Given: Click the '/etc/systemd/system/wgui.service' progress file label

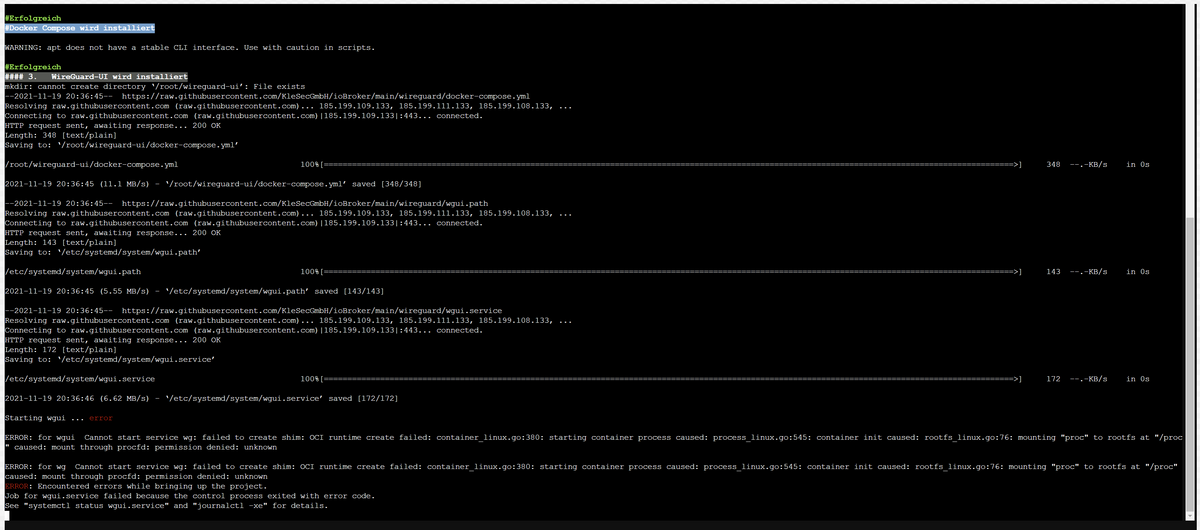Looking at the screenshot, I should click(80, 379).
